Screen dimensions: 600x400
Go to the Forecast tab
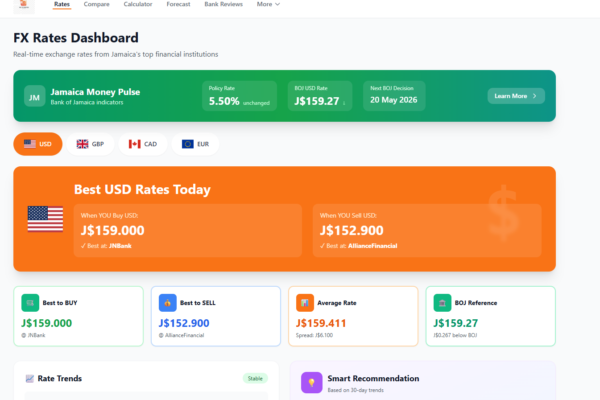(x=178, y=4)
